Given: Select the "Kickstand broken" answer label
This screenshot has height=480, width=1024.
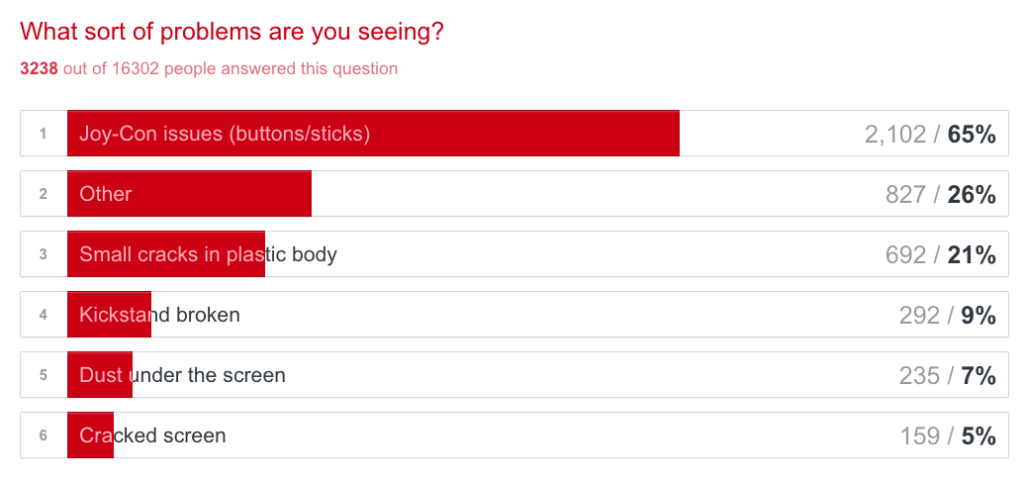Looking at the screenshot, I should pos(160,315).
